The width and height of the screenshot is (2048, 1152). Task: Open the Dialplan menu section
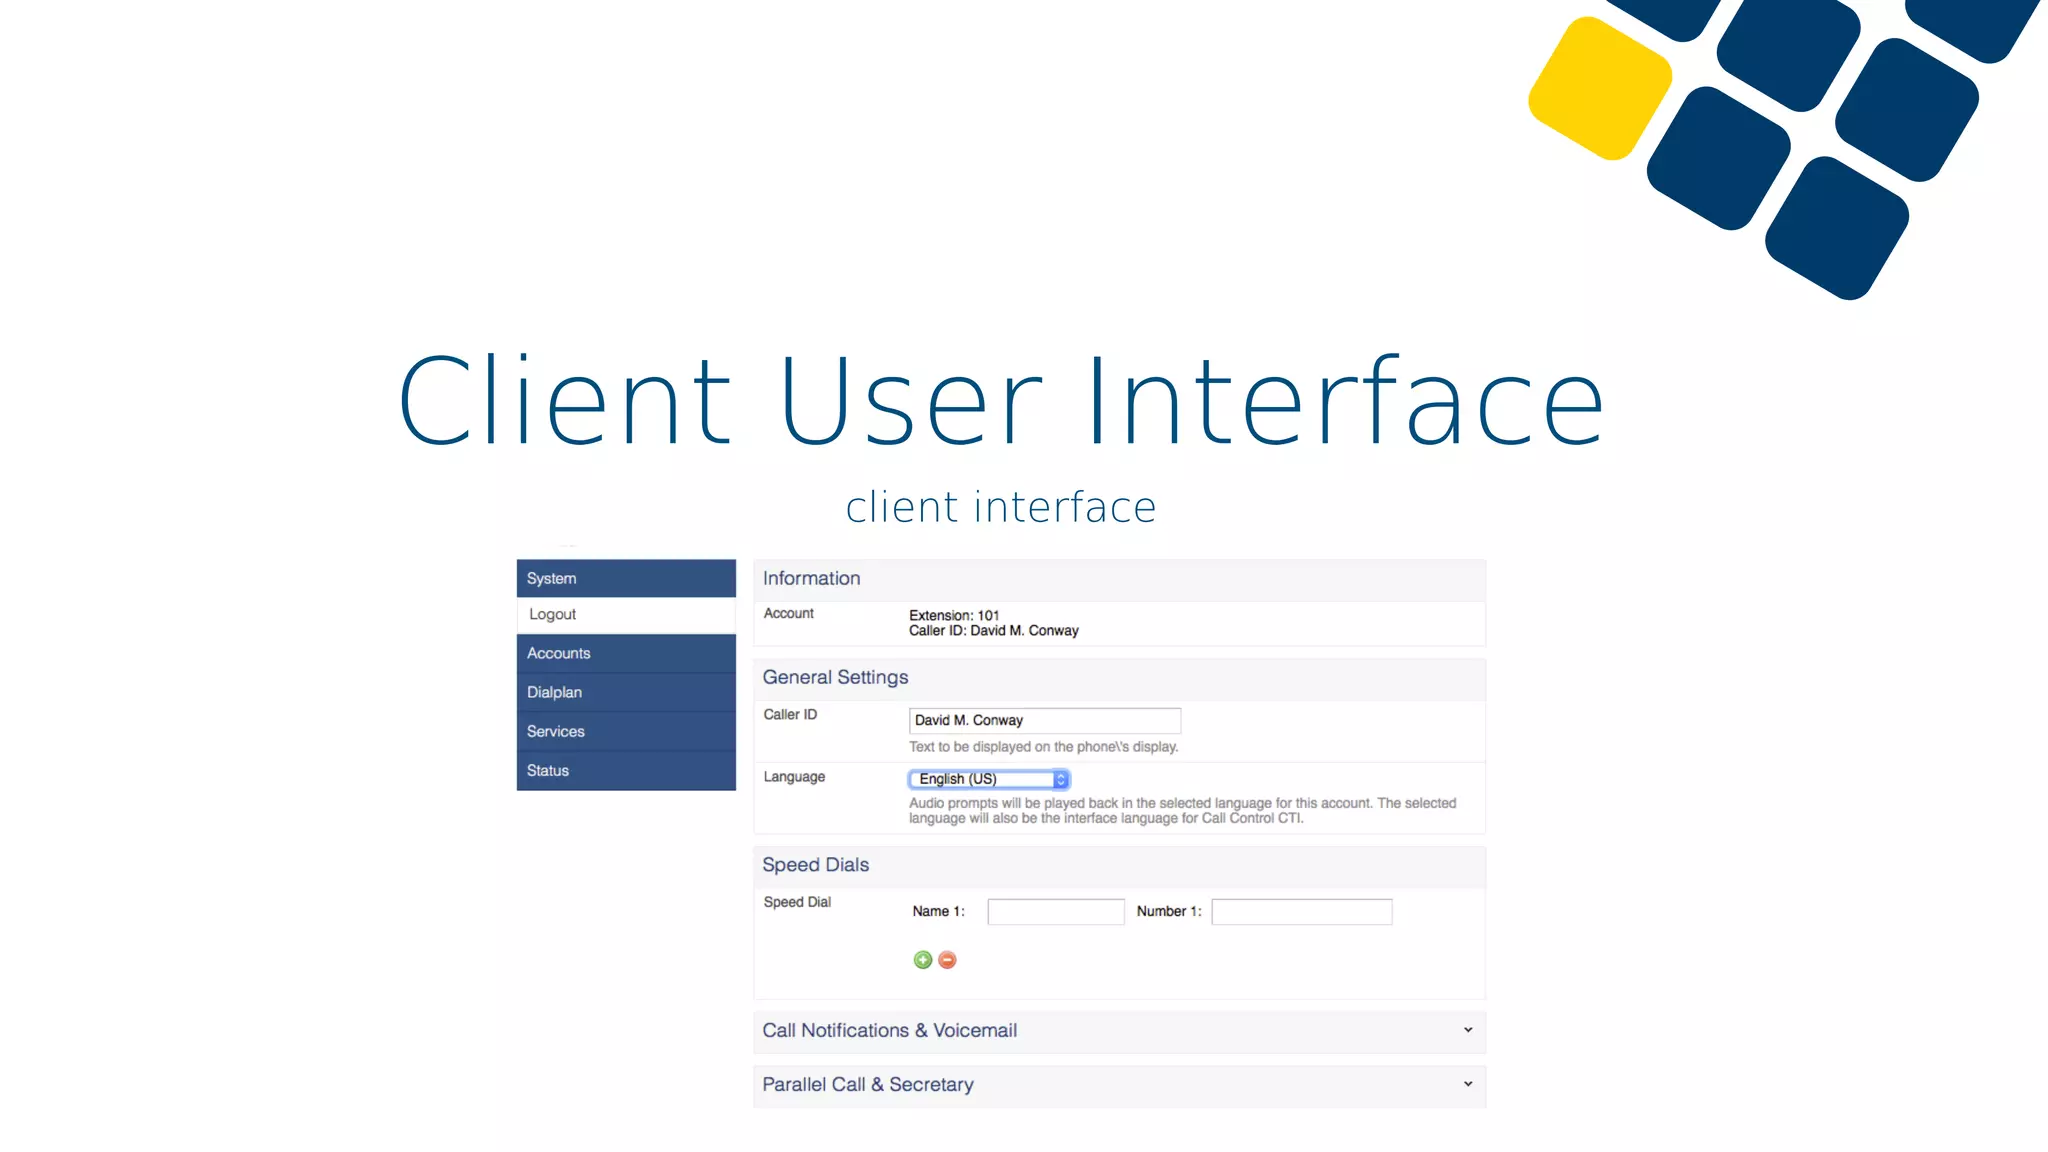(626, 692)
